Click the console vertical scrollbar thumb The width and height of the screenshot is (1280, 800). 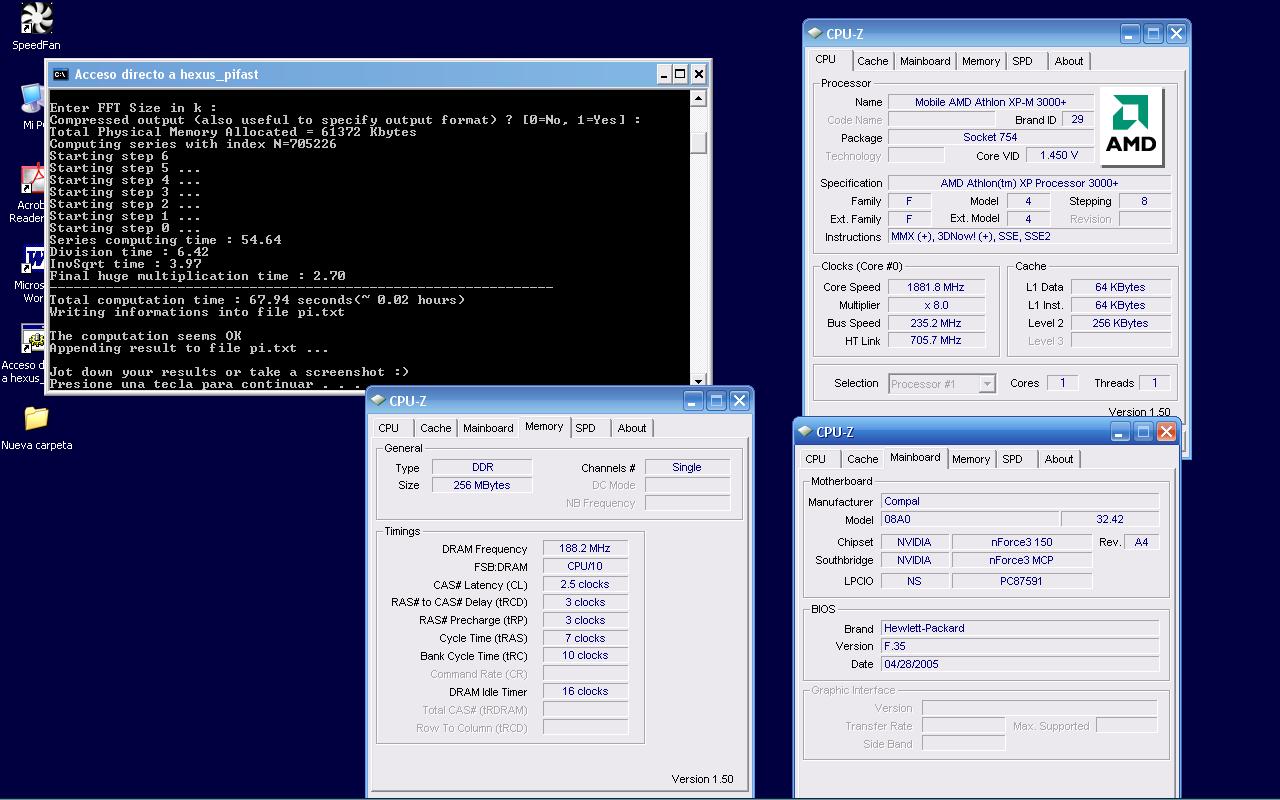699,143
